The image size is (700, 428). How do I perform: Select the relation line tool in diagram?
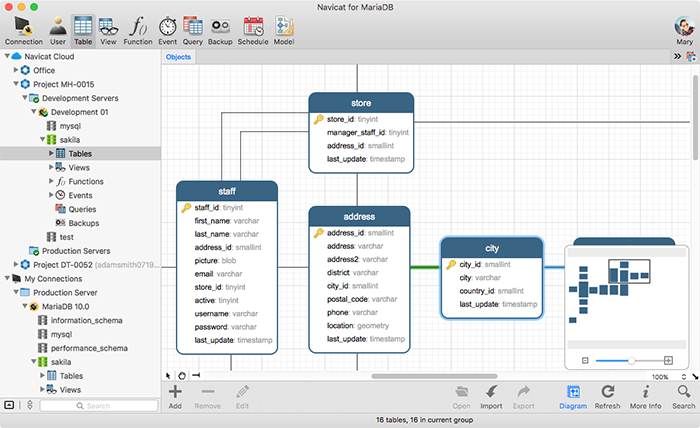coord(196,375)
